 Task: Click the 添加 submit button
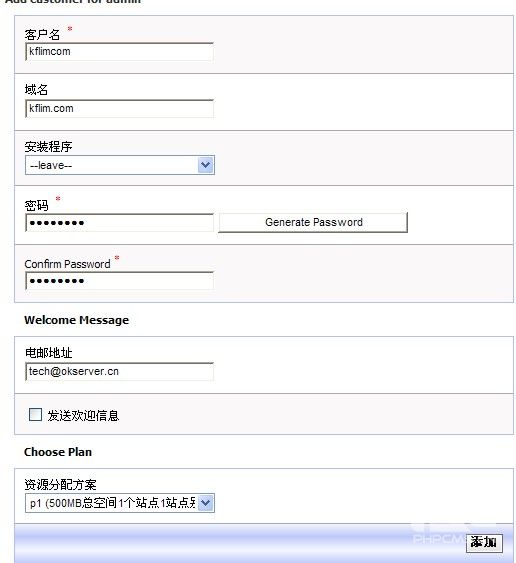tap(484, 543)
